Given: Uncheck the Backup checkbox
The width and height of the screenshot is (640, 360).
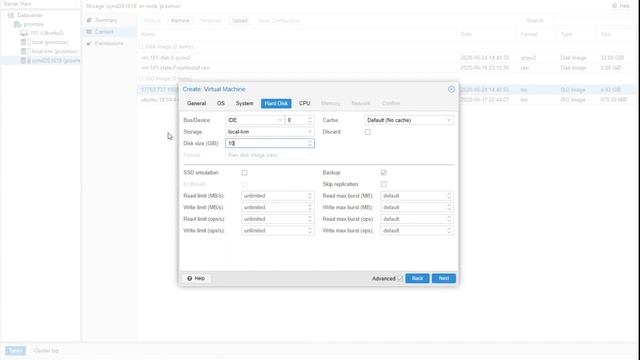Looking at the screenshot, I should [384, 173].
